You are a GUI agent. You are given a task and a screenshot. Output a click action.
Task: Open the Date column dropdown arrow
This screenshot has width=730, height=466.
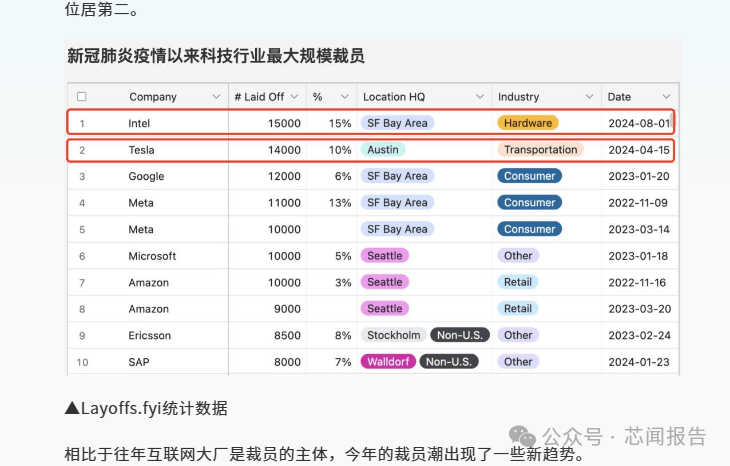(x=666, y=97)
